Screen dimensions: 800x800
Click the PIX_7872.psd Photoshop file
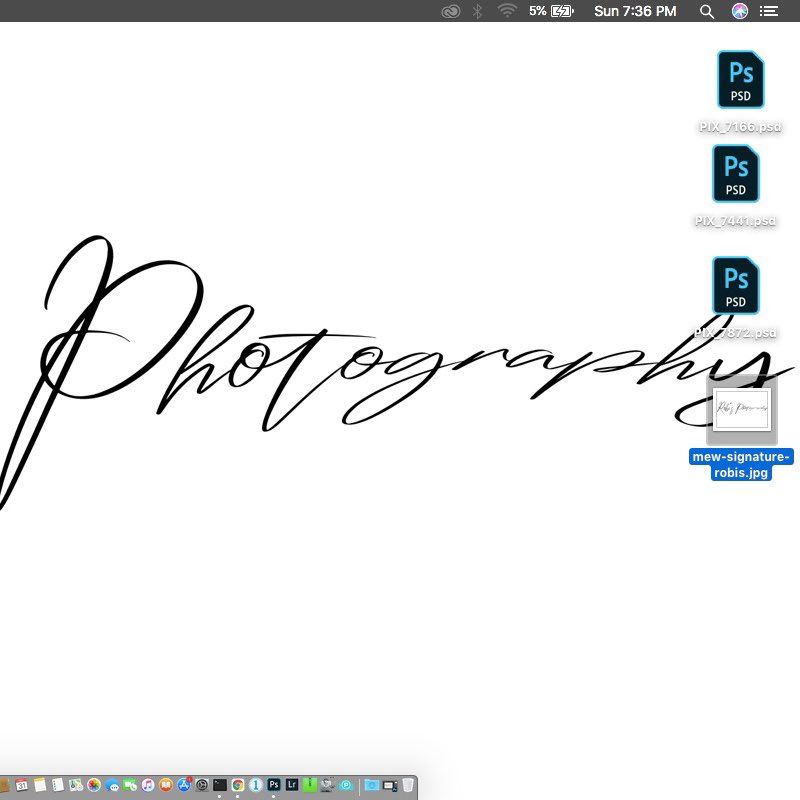(x=736, y=286)
